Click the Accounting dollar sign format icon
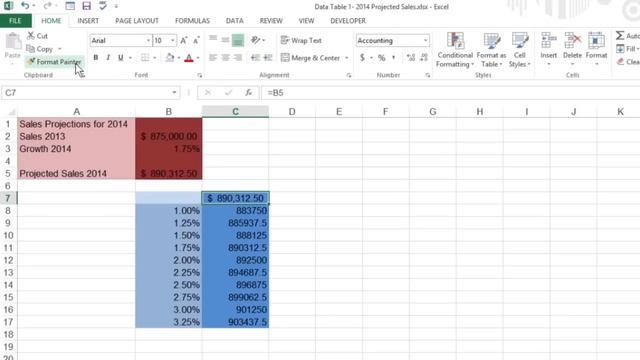 pos(362,58)
